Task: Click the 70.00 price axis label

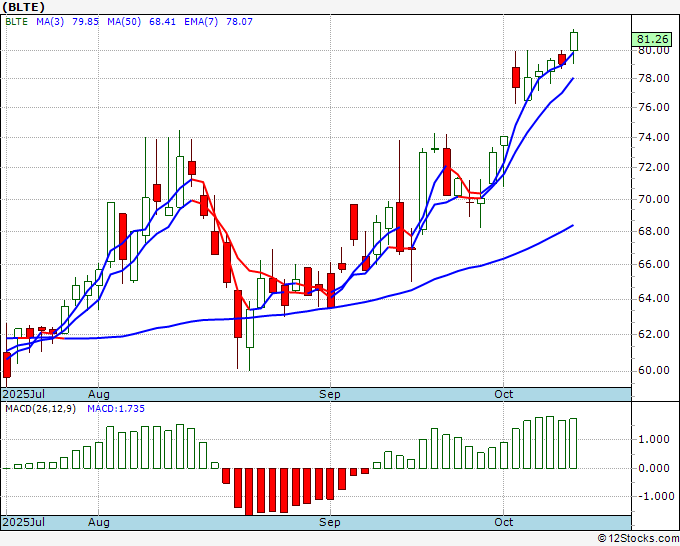Action: tap(654, 199)
